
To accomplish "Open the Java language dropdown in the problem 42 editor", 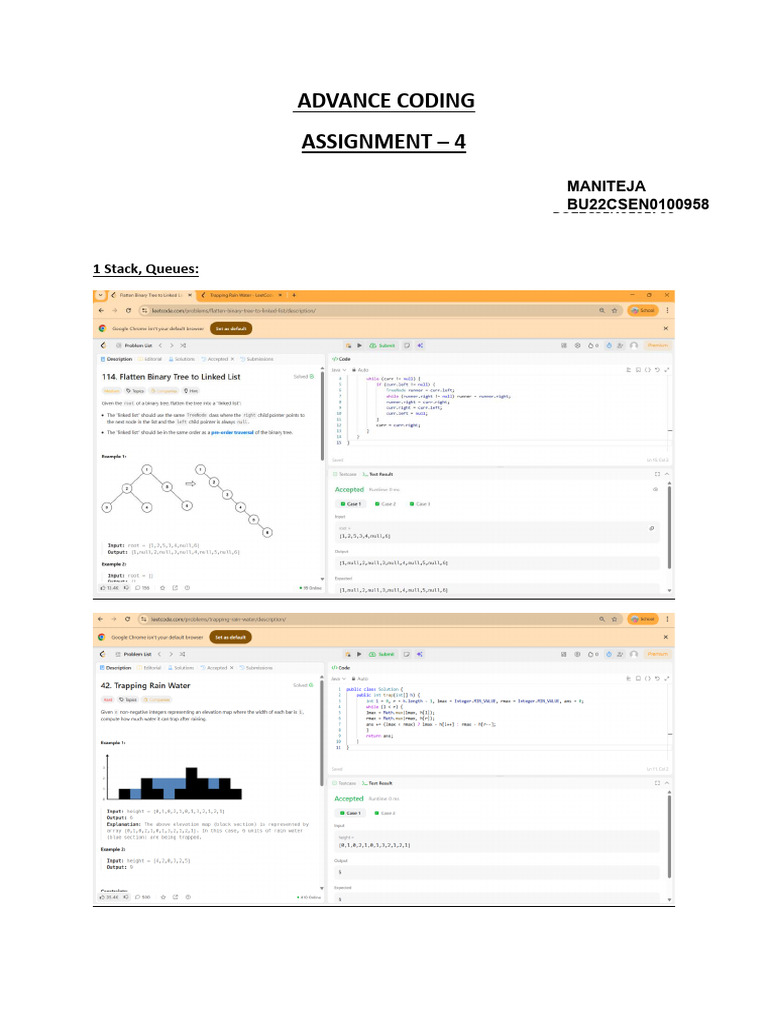I will point(338,679).
